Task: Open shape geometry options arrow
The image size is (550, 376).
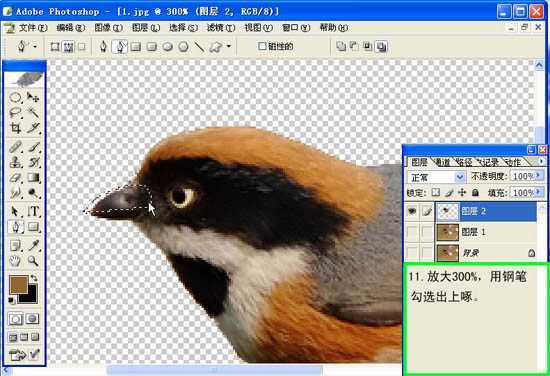Action: [x=229, y=46]
